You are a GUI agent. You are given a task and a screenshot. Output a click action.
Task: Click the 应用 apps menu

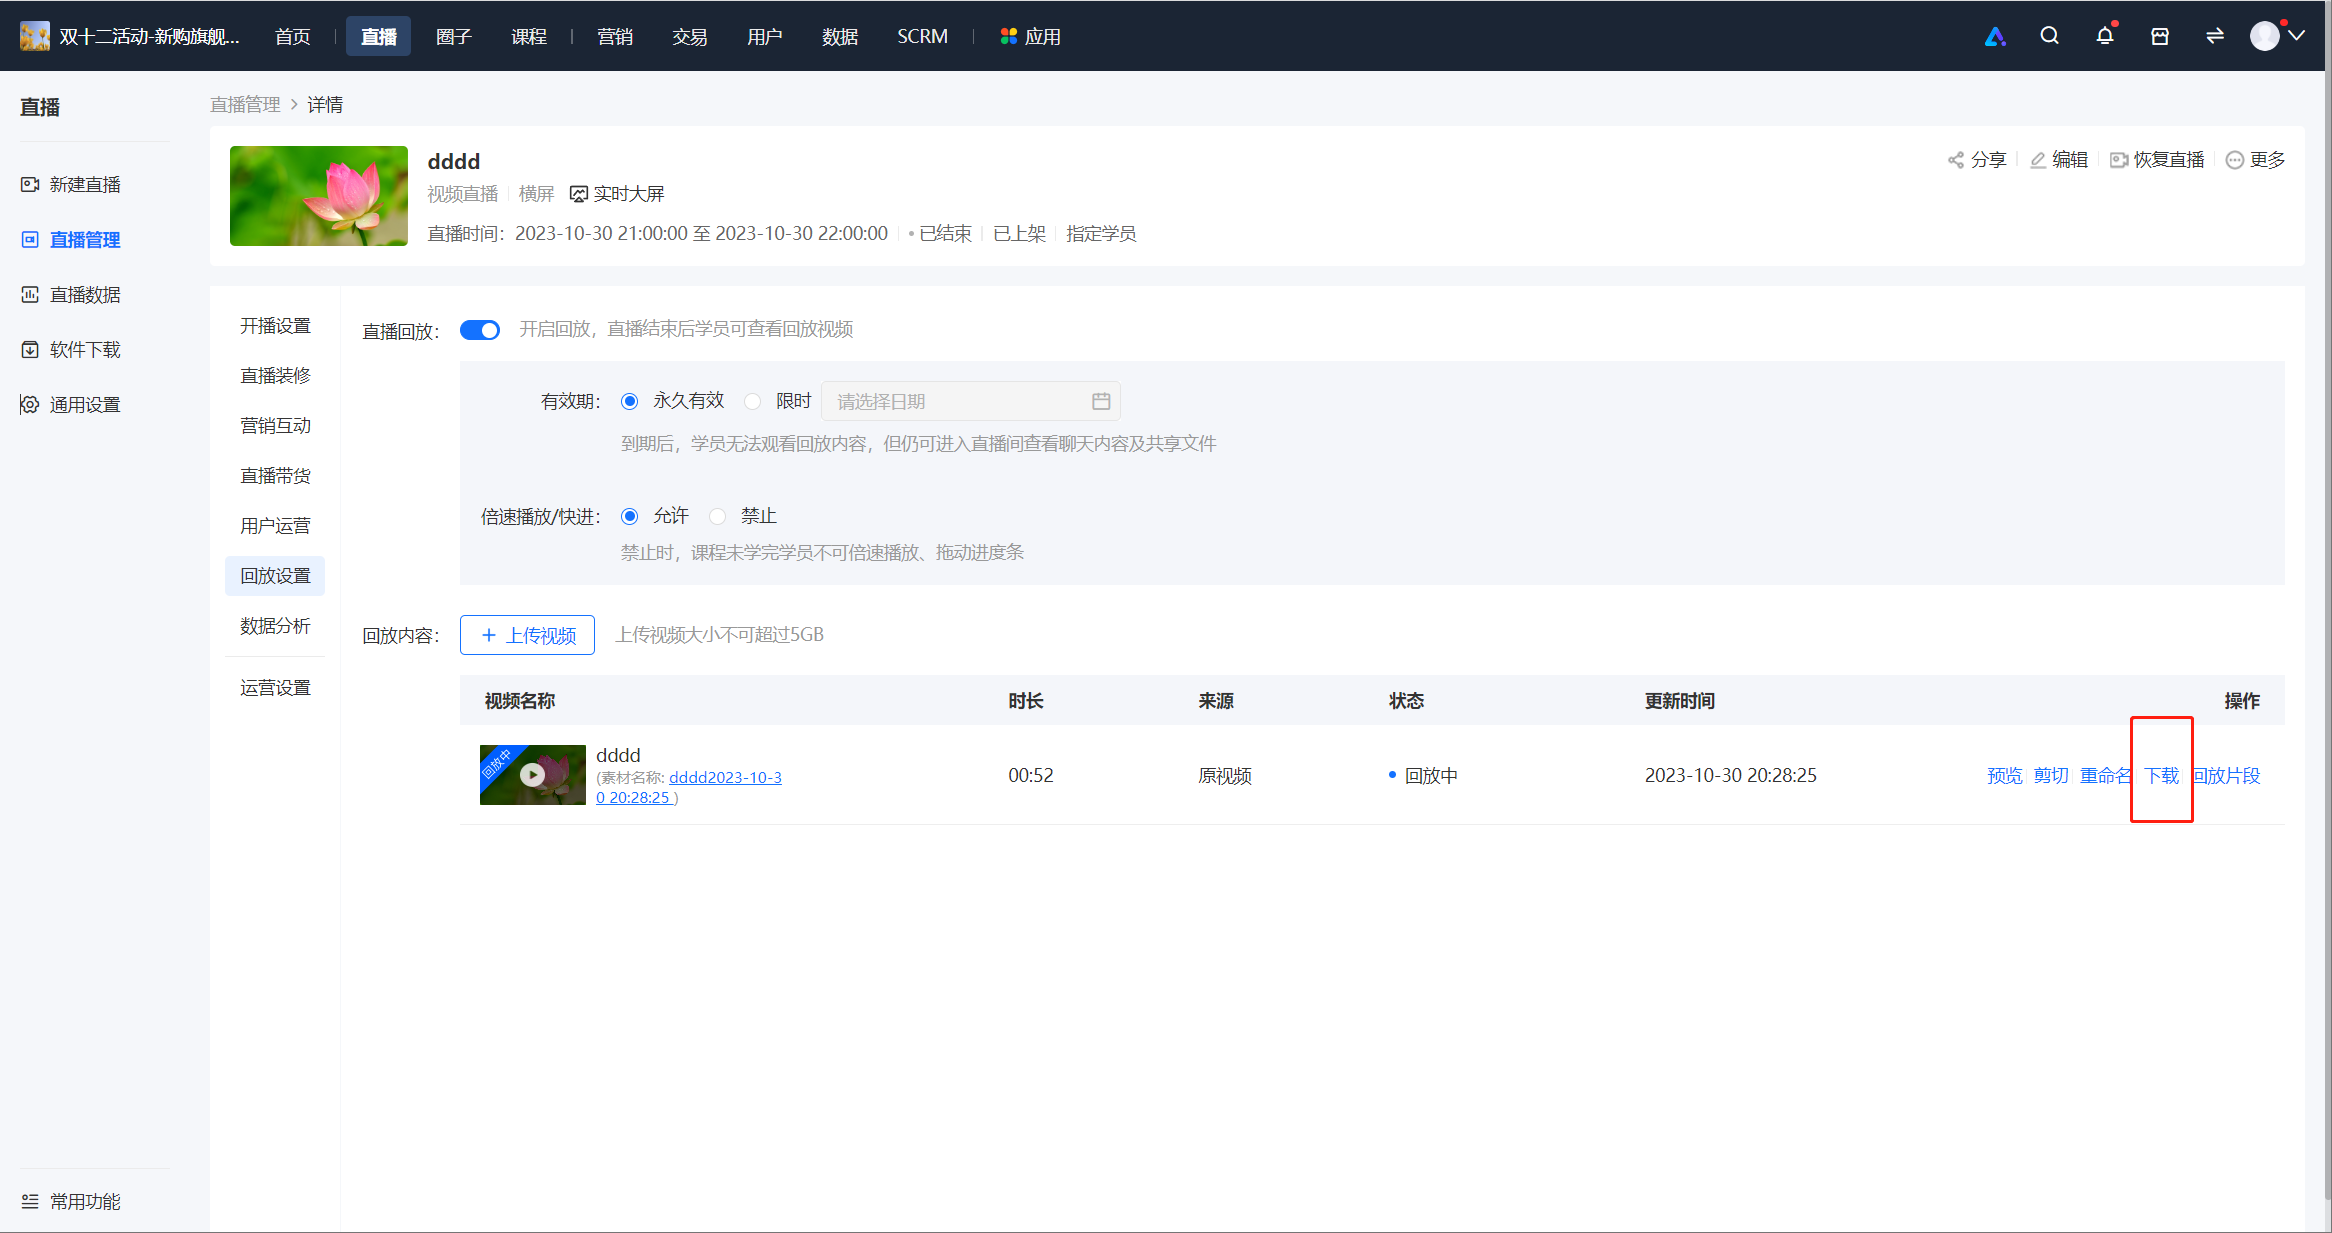[1030, 36]
